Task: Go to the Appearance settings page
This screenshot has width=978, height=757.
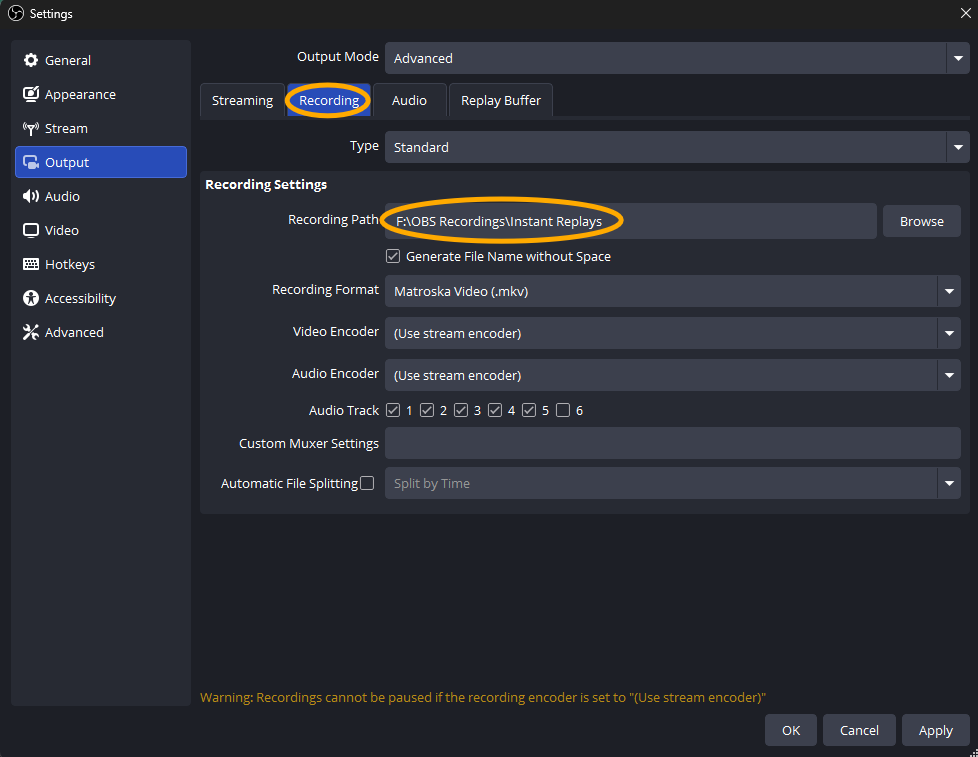Action: coord(101,94)
